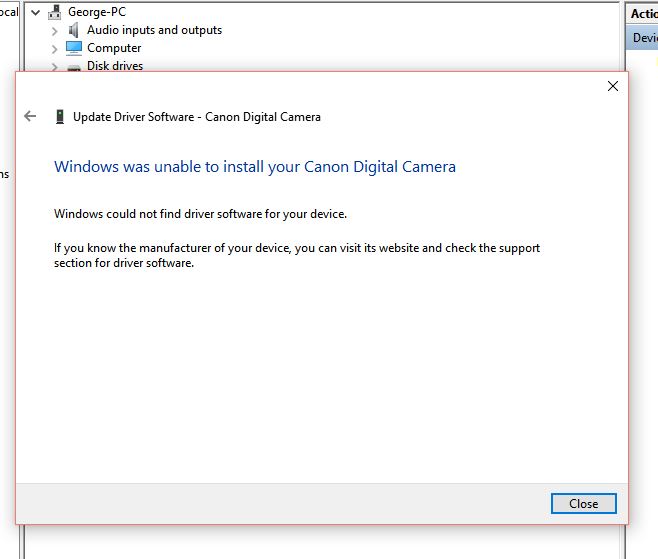Viewport: 658px width, 559px height.
Task: Select the George-PC root label
Action: (97, 12)
